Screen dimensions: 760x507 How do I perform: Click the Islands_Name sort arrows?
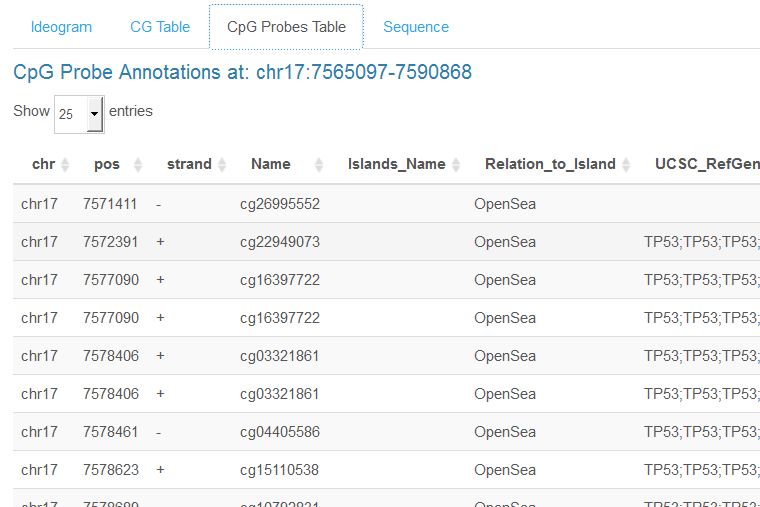pos(456,165)
